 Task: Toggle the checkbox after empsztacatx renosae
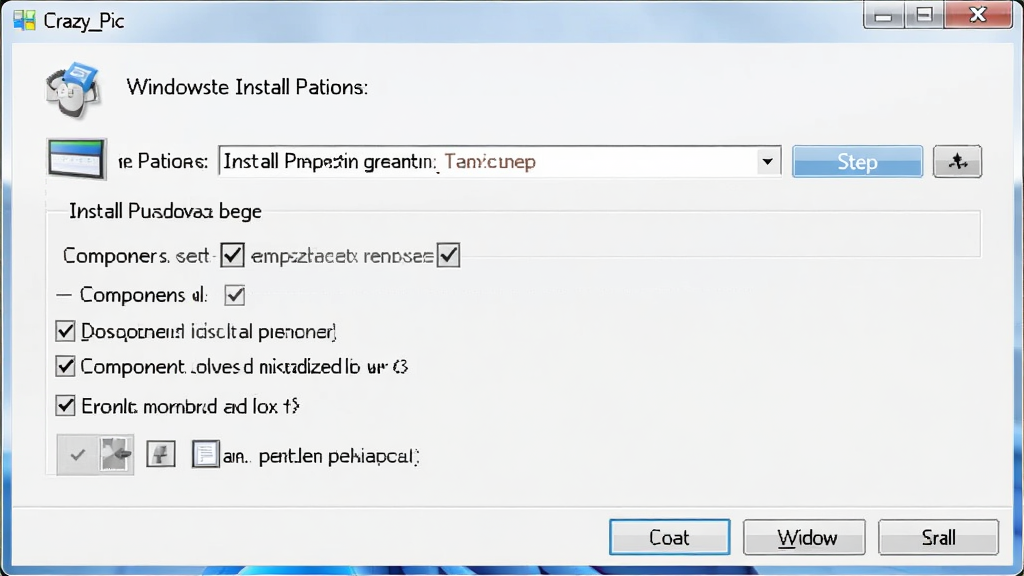[x=448, y=255]
